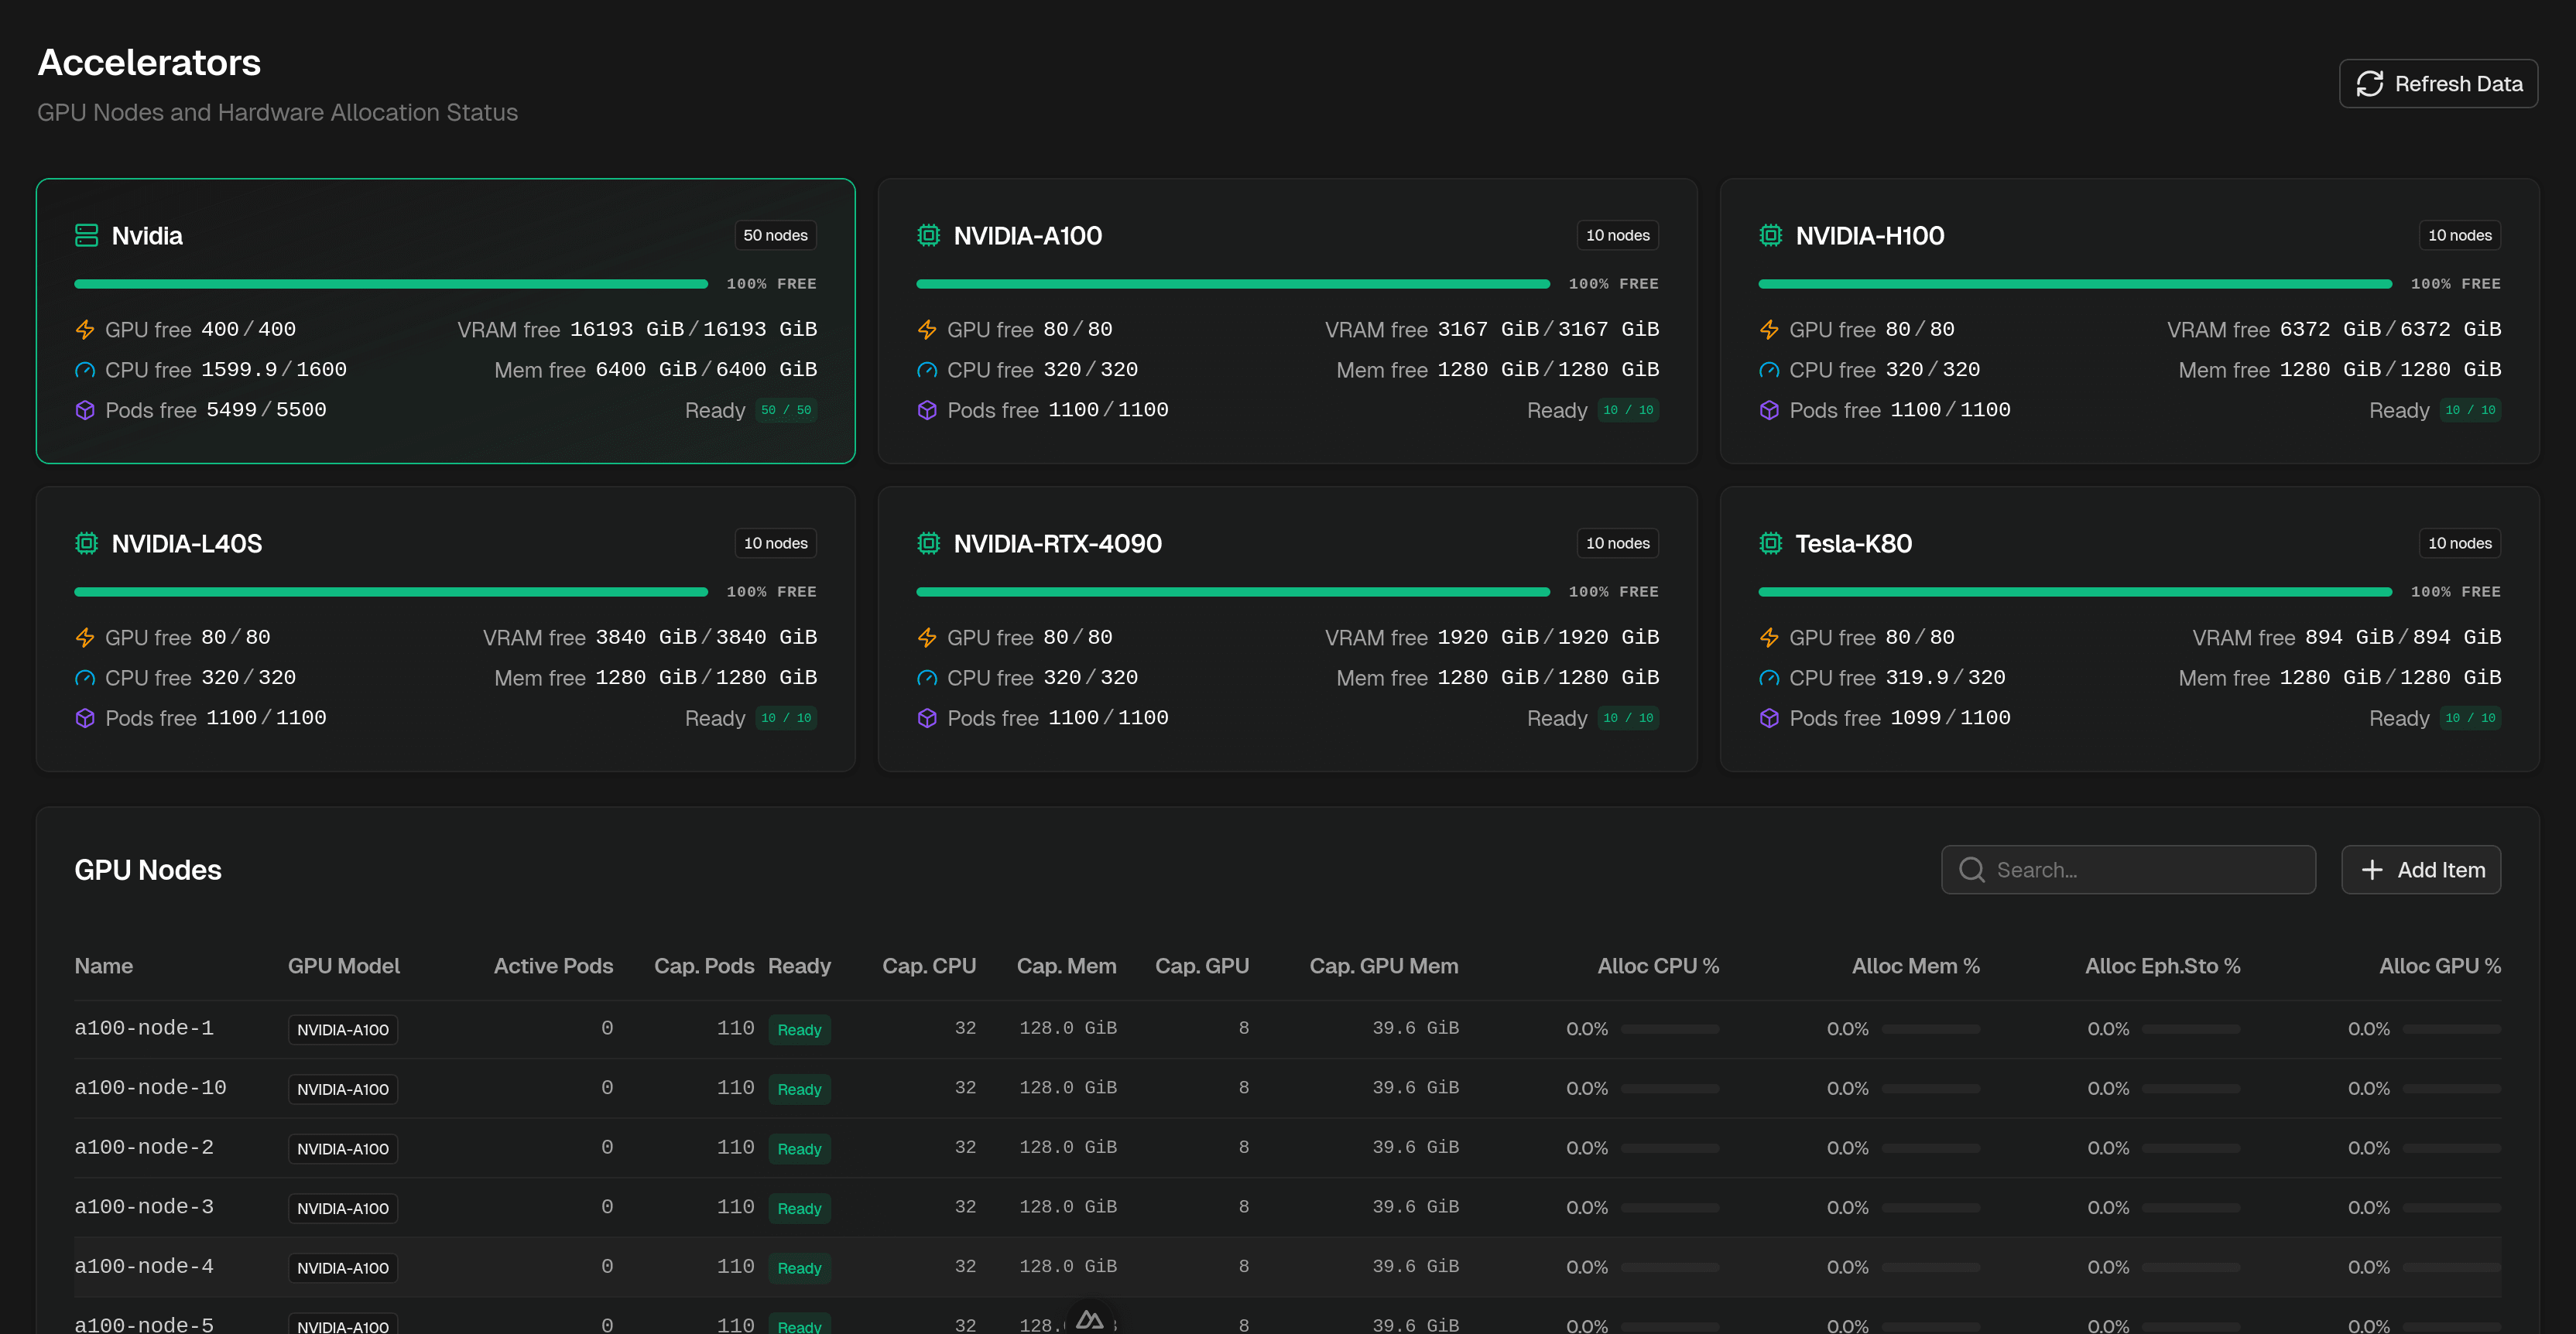Click the server icon beside Nvidia

click(x=86, y=235)
